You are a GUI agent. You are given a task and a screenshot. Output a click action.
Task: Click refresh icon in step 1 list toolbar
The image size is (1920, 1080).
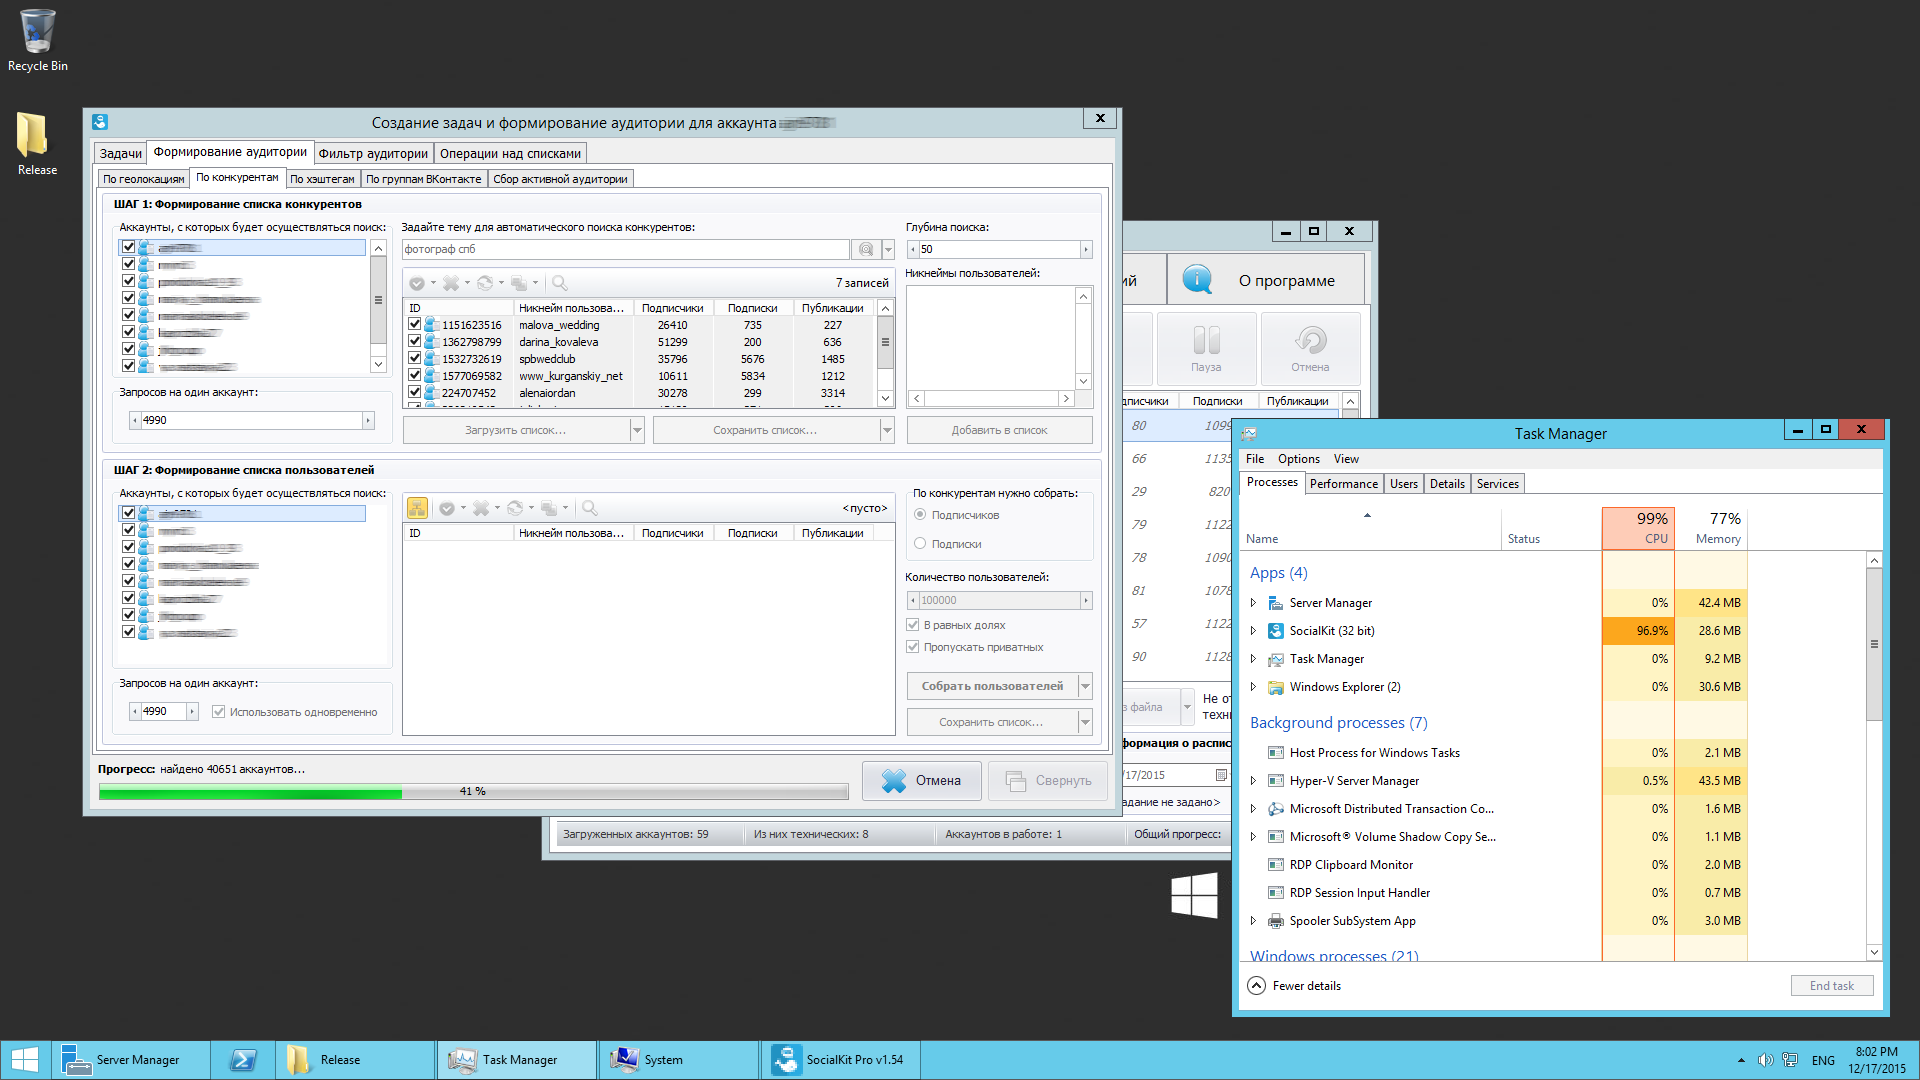(485, 283)
